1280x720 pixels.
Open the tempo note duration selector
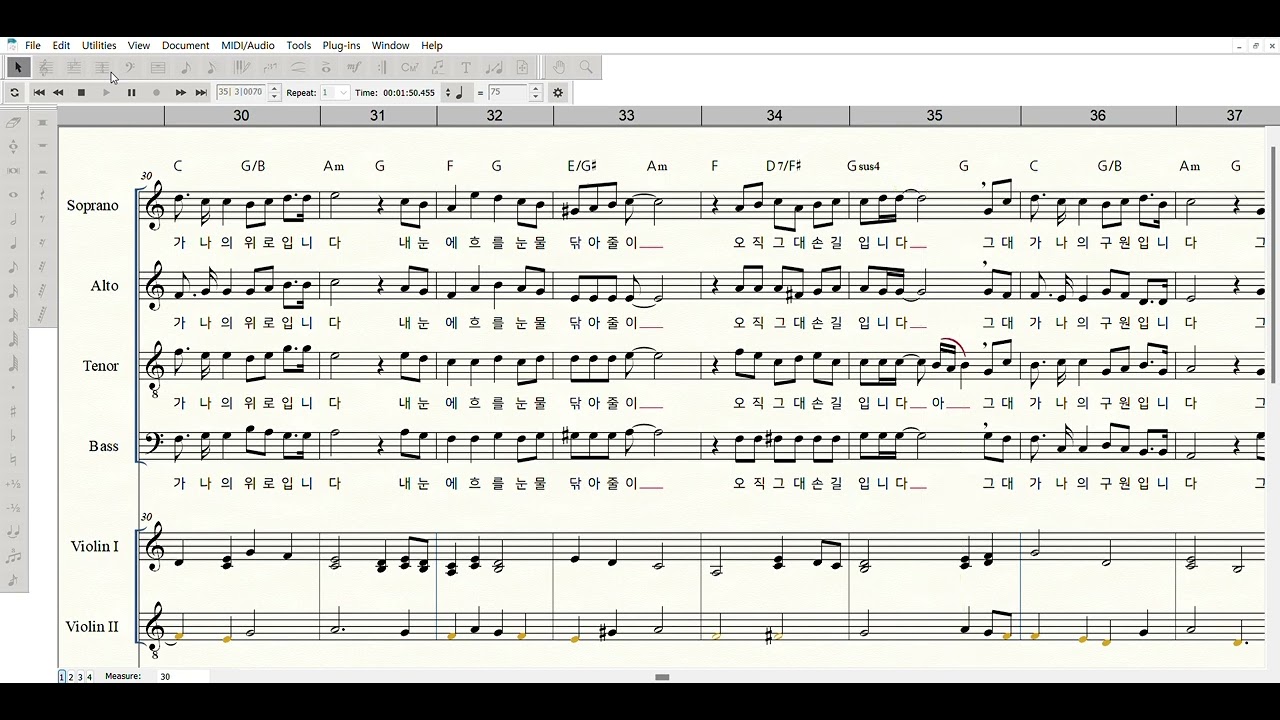click(459, 92)
